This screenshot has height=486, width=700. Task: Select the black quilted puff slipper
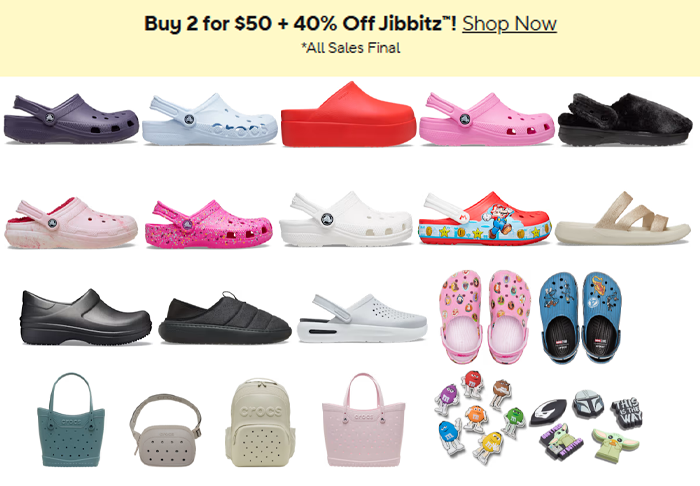coord(225,317)
